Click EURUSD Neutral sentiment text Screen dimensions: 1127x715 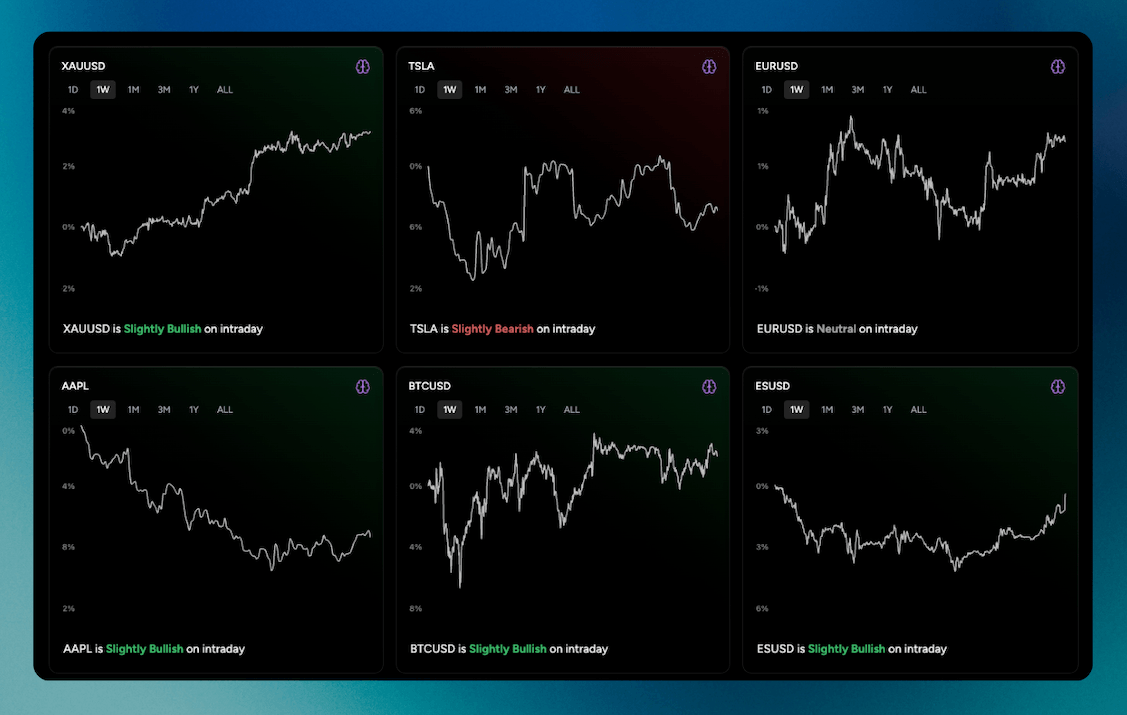(836, 329)
